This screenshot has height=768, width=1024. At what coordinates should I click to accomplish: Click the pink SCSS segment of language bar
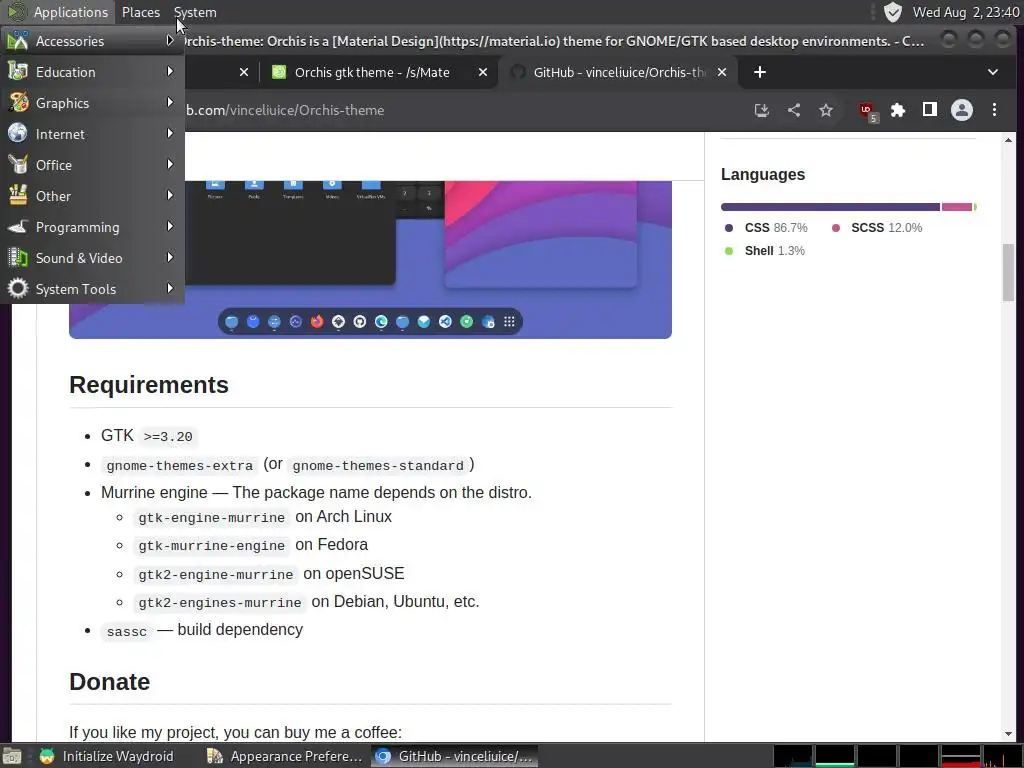(x=957, y=207)
